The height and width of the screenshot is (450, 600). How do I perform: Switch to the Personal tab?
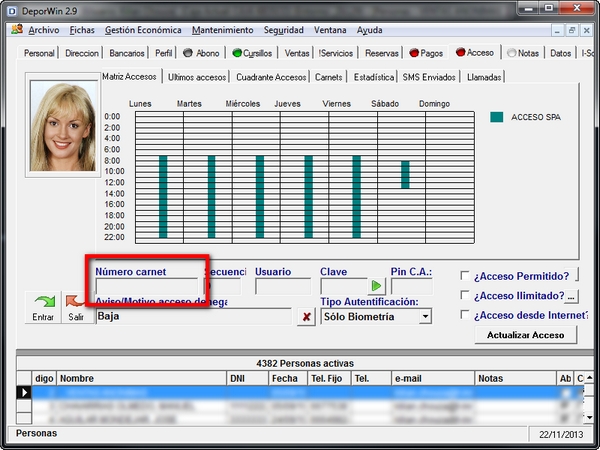click(x=39, y=53)
